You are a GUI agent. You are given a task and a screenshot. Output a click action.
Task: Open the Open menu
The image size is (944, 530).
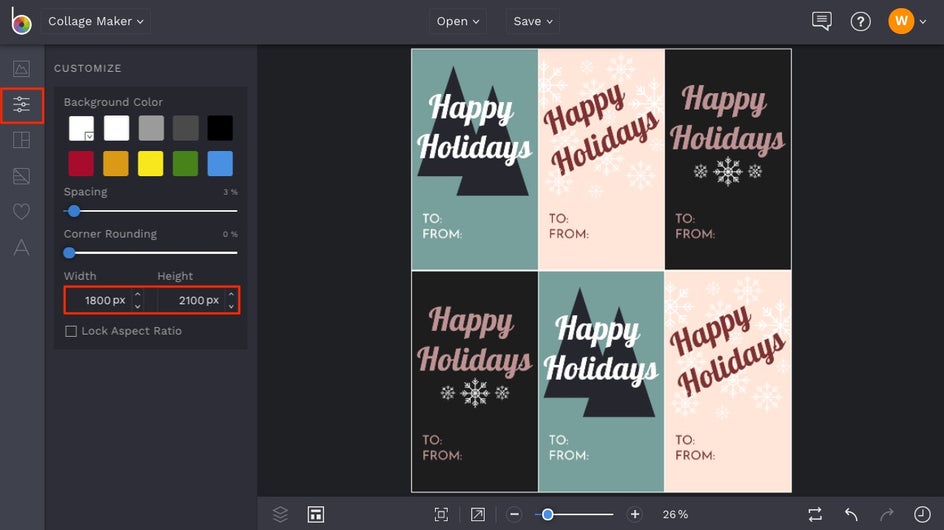click(x=458, y=21)
